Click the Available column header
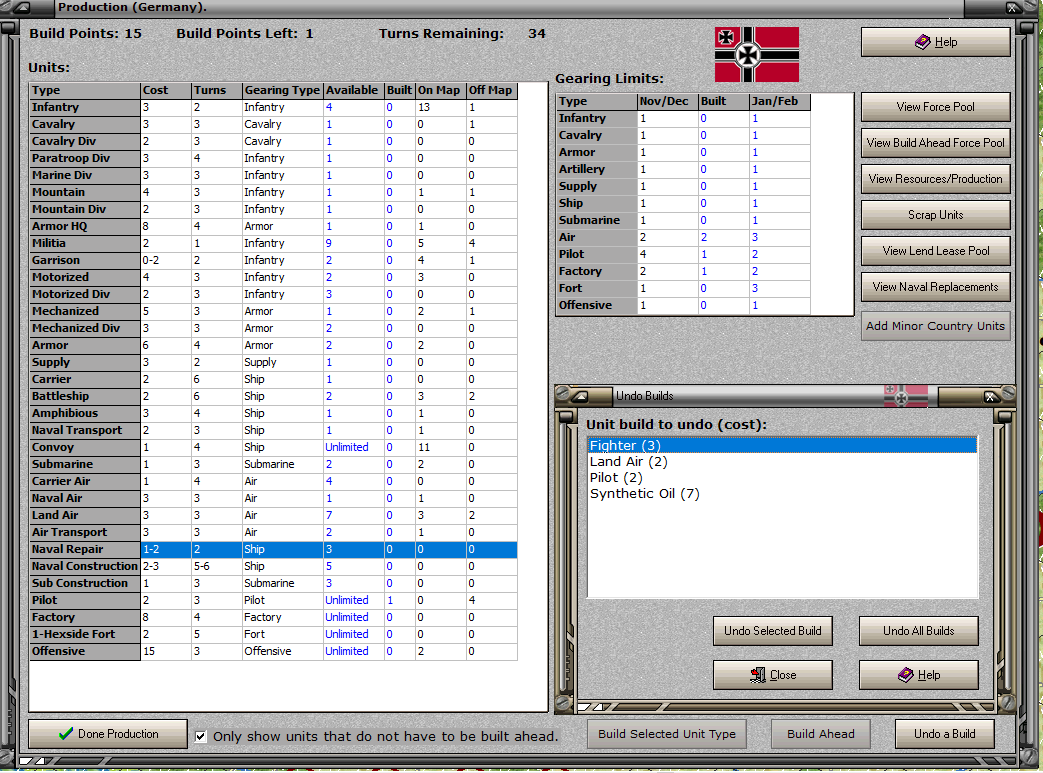The width and height of the screenshot is (1043, 773). point(354,90)
